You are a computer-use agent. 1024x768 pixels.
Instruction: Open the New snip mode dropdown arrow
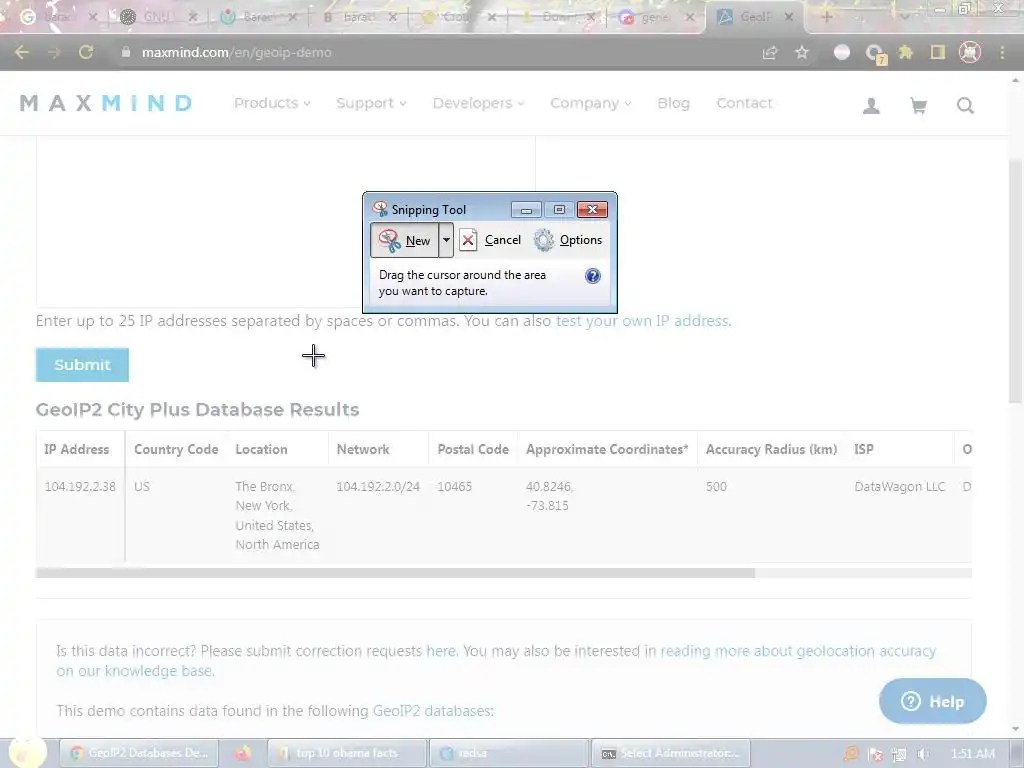446,240
